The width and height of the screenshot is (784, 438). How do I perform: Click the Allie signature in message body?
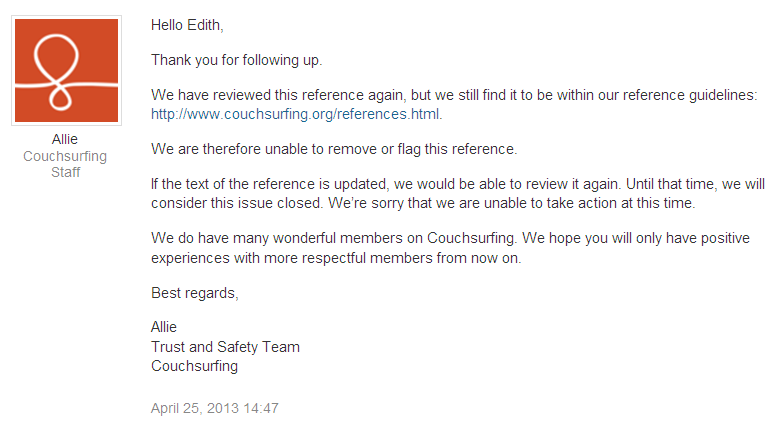[x=164, y=327]
